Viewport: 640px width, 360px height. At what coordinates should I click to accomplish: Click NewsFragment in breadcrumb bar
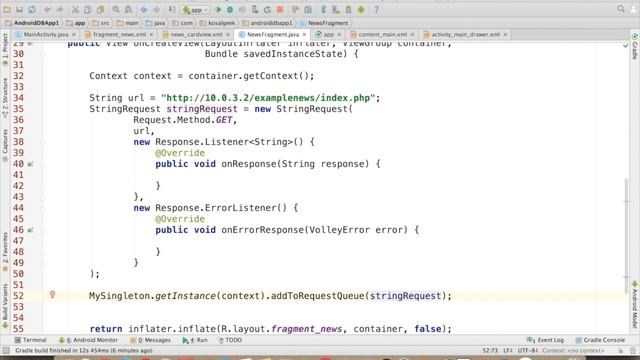pos(324,23)
